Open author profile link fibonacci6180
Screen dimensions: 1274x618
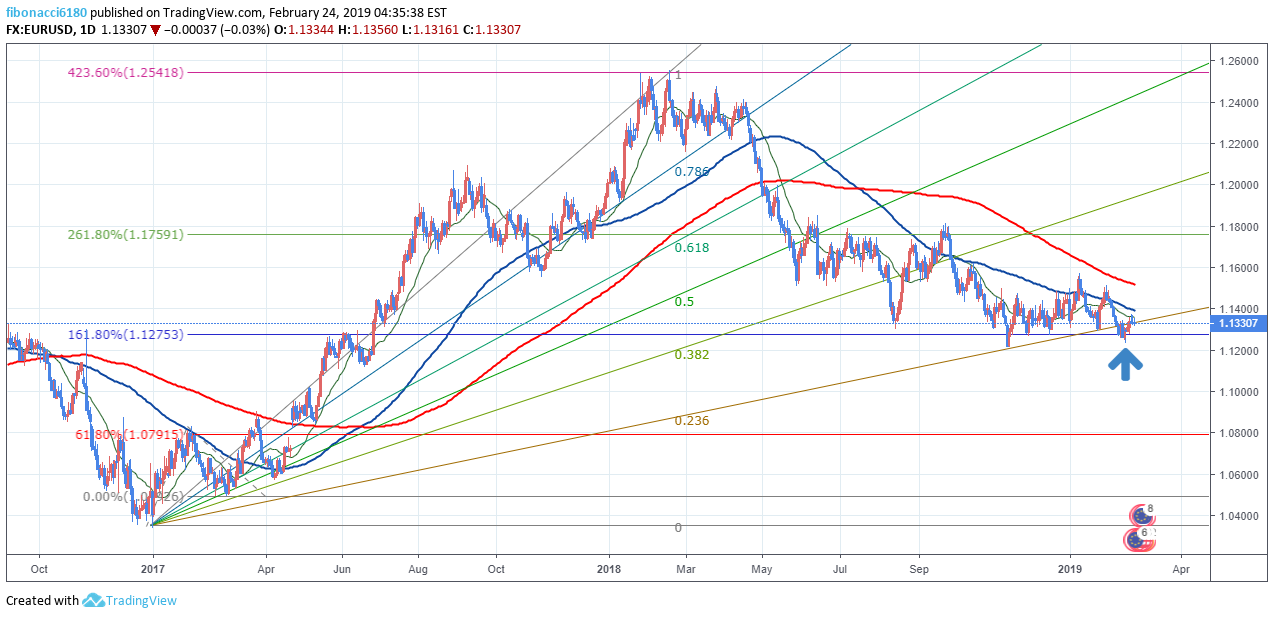point(45,13)
